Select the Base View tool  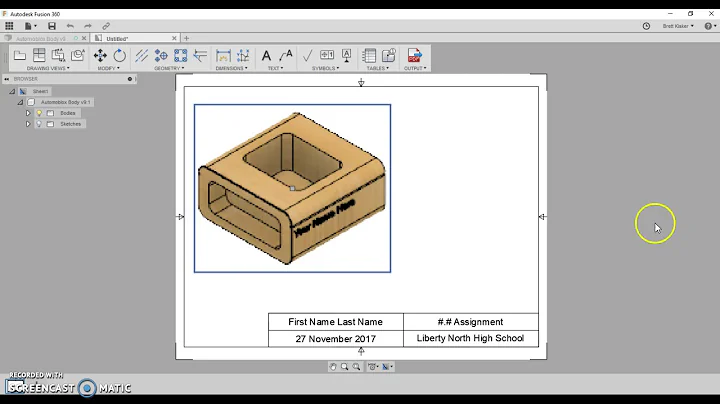tap(20, 56)
